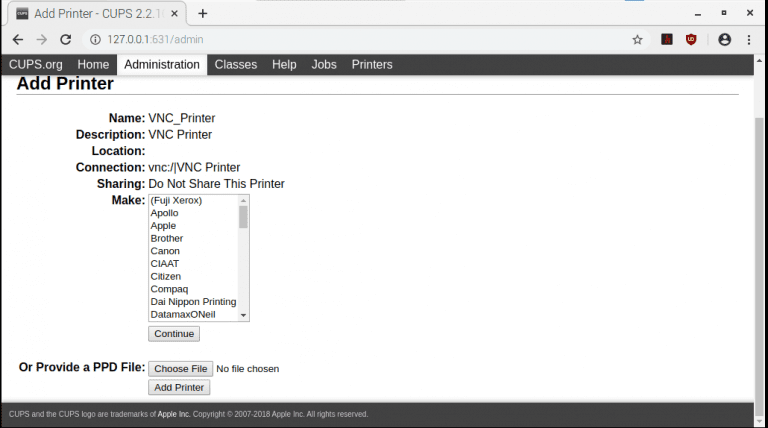Viewport: 768px width, 428px height.
Task: Open the Chrome three-dot menu
Action: click(750, 40)
